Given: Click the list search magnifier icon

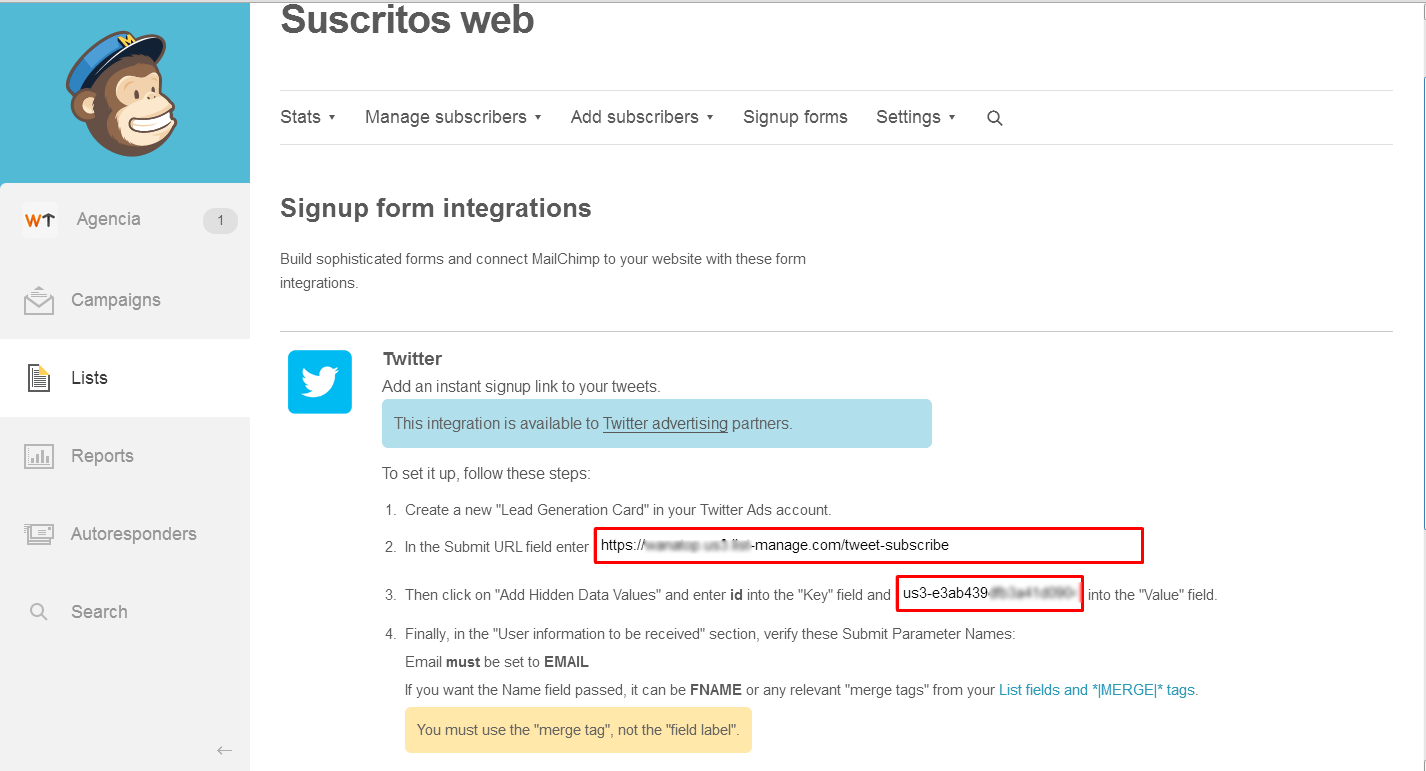Looking at the screenshot, I should point(994,118).
